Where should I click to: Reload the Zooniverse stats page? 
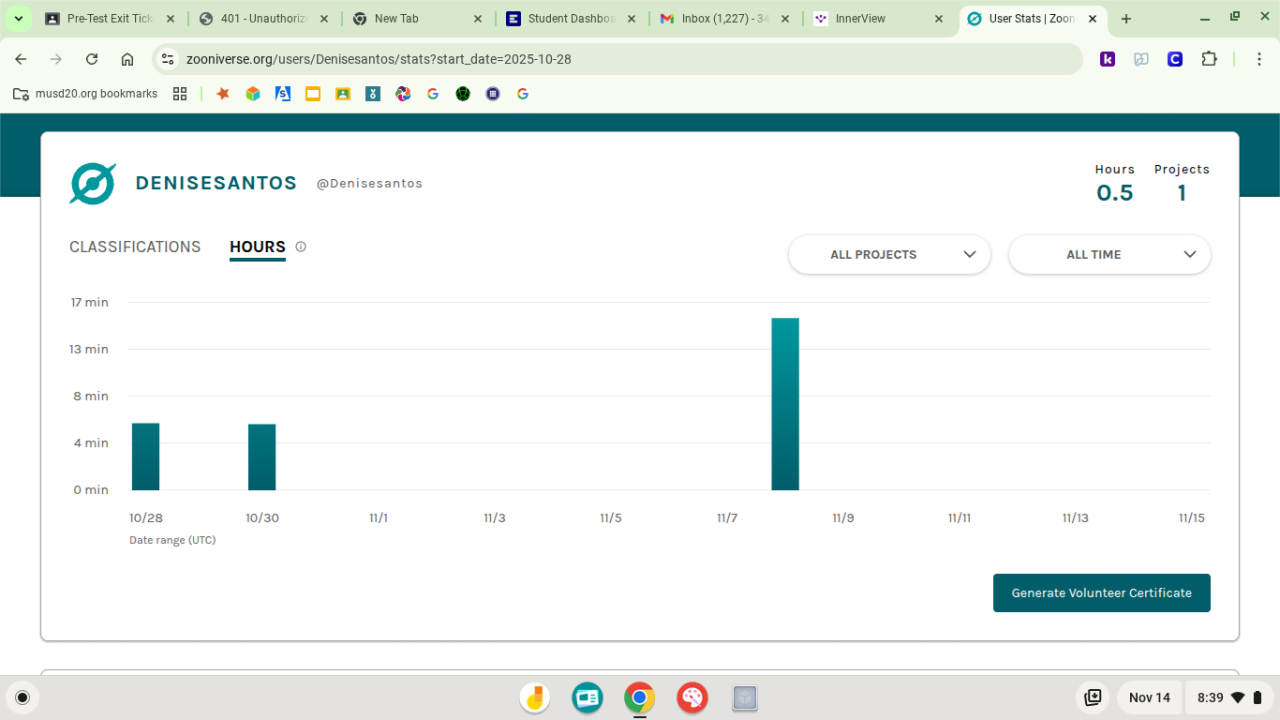(x=92, y=59)
